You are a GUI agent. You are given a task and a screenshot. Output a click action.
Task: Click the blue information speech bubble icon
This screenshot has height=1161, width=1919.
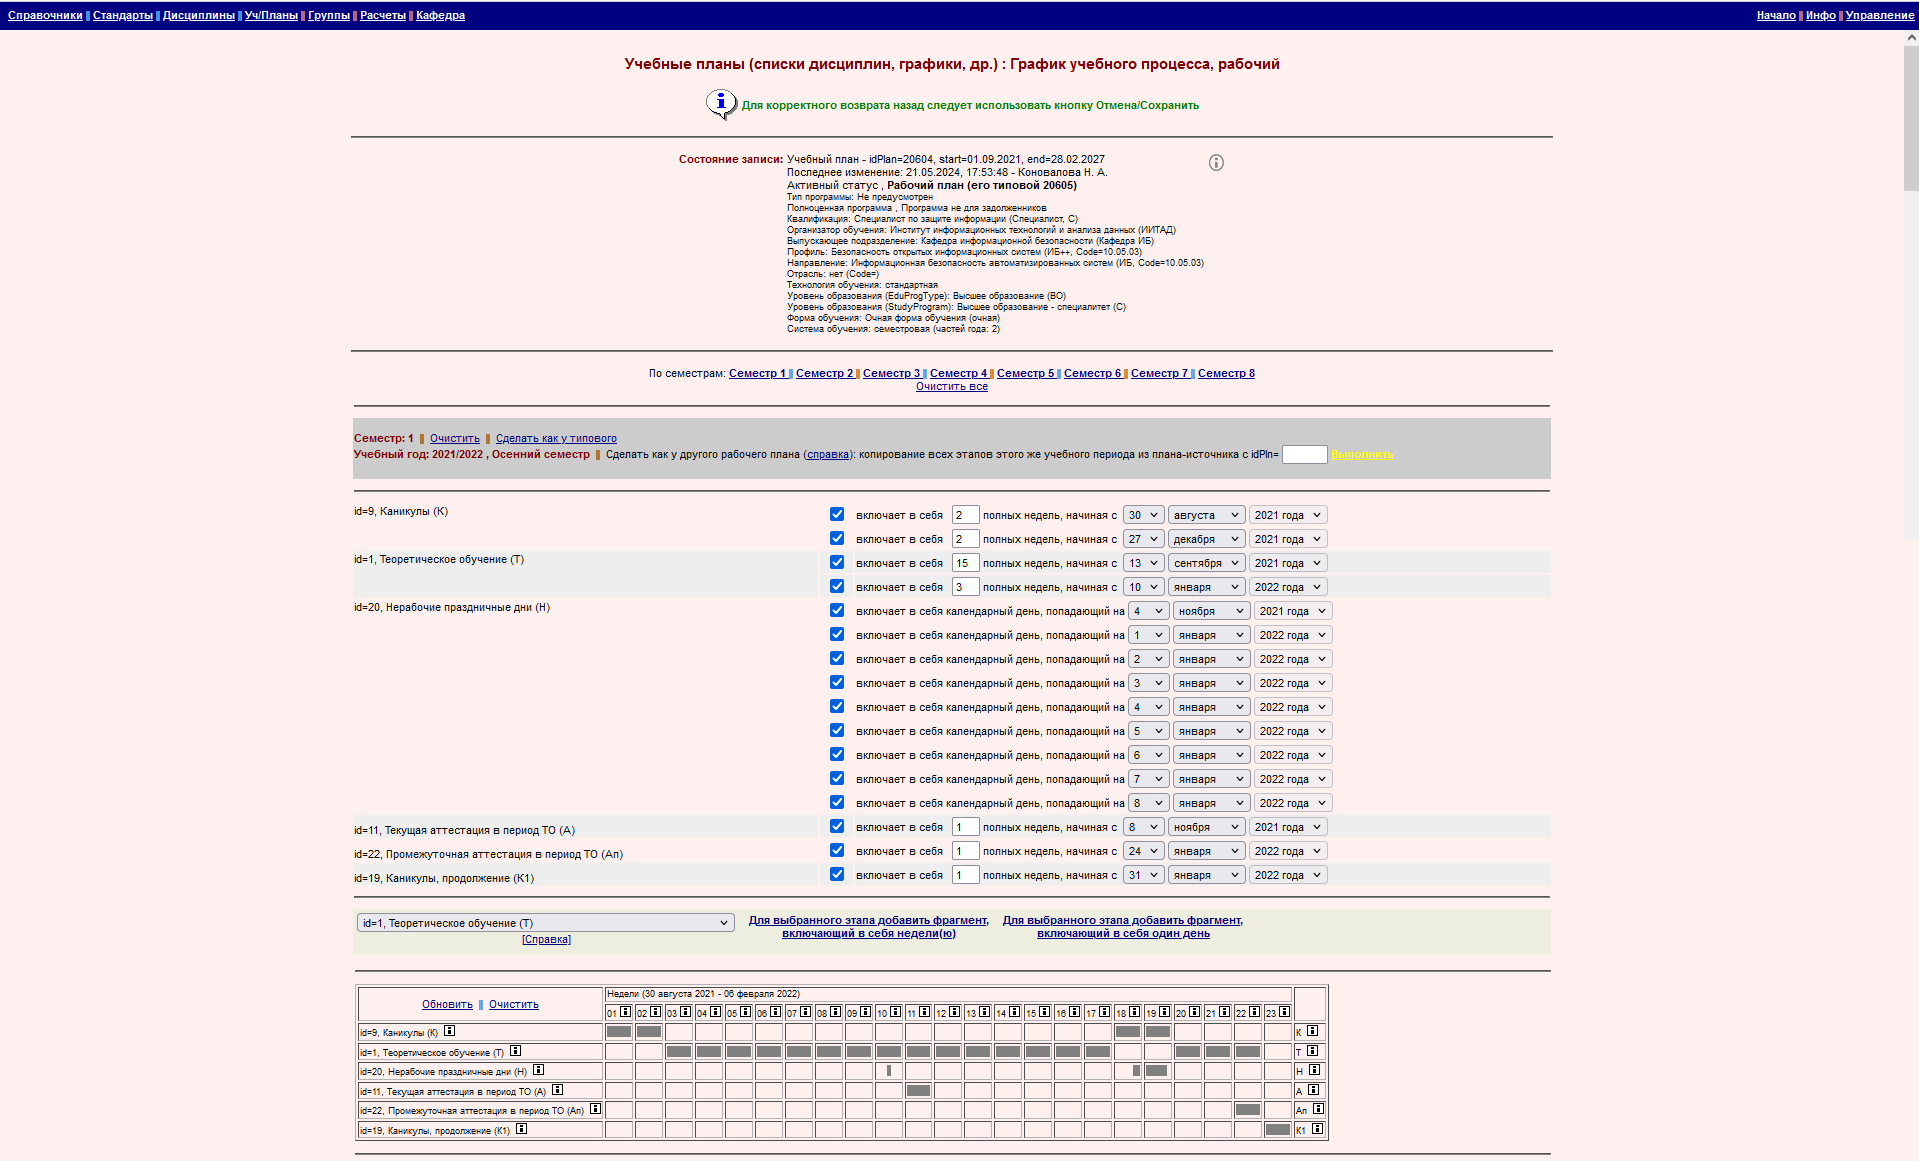(x=720, y=103)
